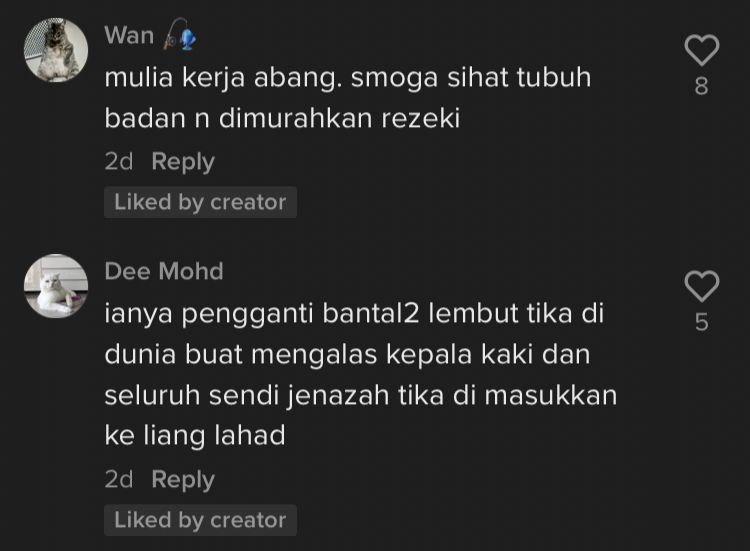Screen dimensions: 750x551
Task: Click the like count 8 under Wan's heart
Action: click(701, 87)
